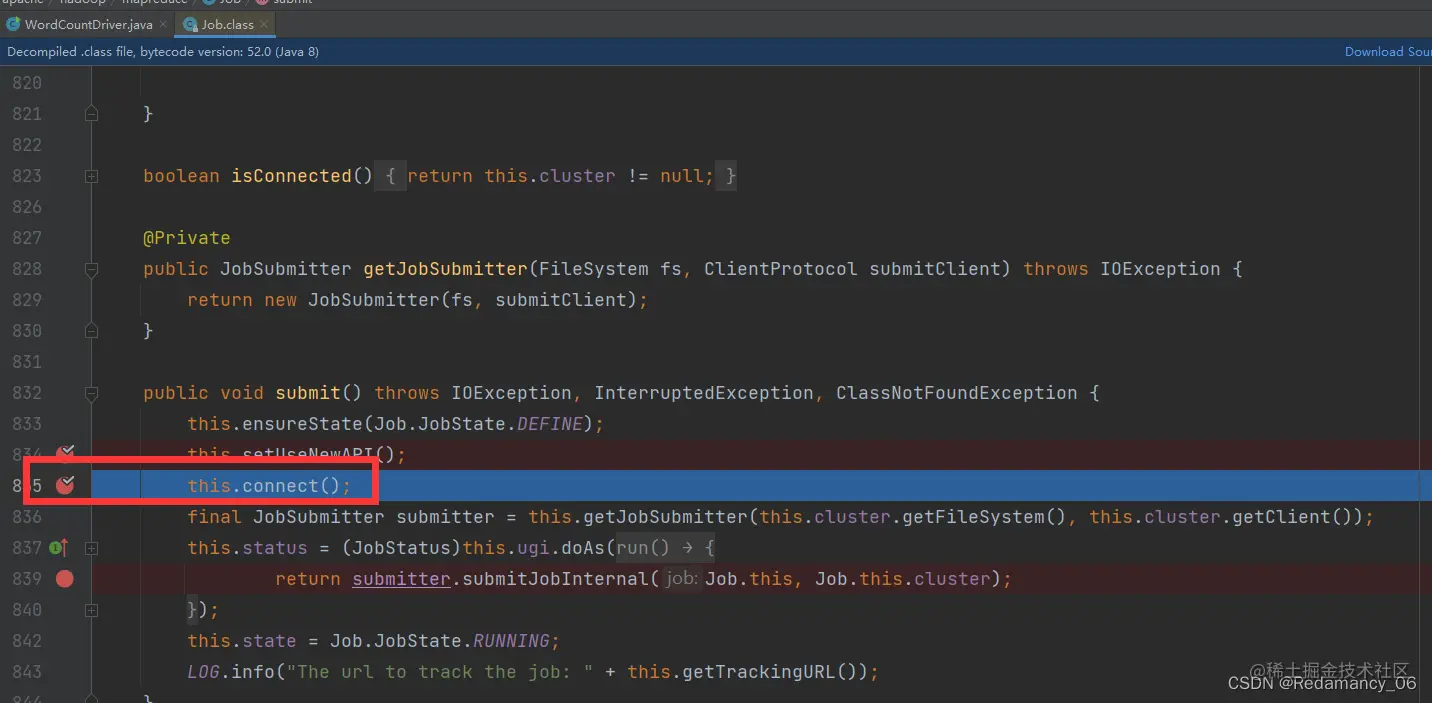This screenshot has width=1432, height=703.
Task: Click the 'job:' parameter inlay hint
Action: pos(682,579)
